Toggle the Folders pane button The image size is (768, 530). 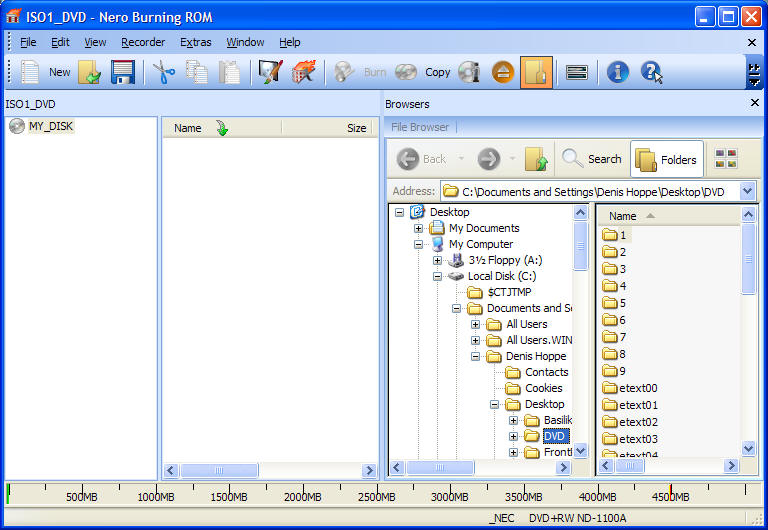(667, 159)
